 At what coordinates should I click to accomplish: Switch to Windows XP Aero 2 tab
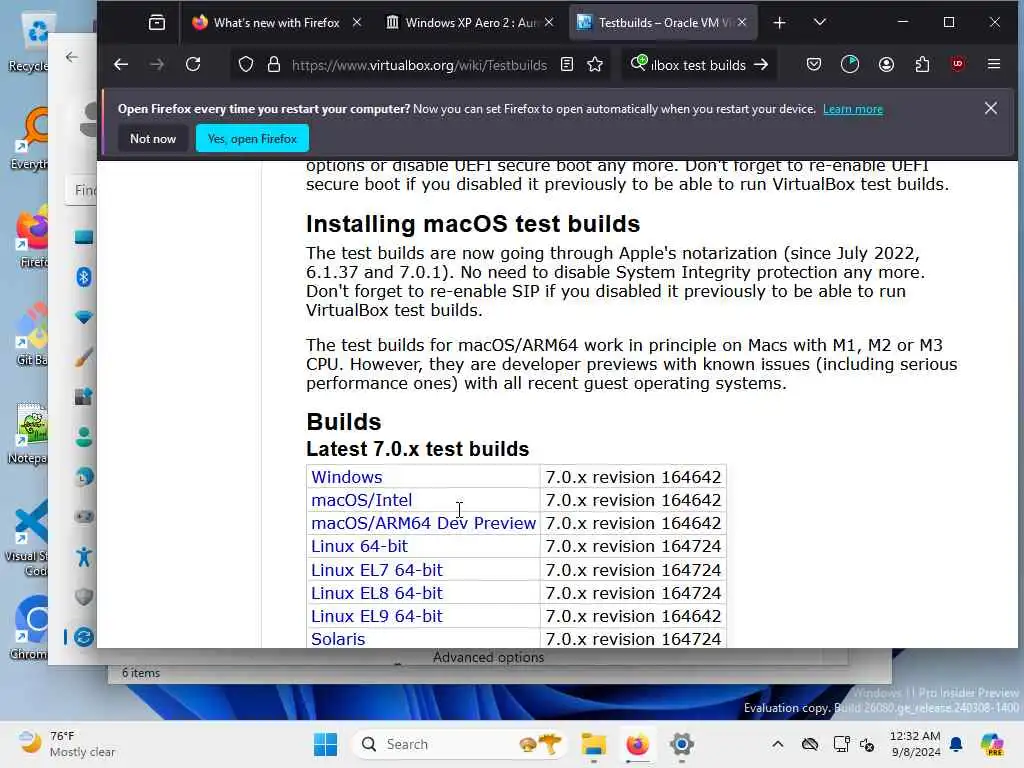tap(469, 23)
